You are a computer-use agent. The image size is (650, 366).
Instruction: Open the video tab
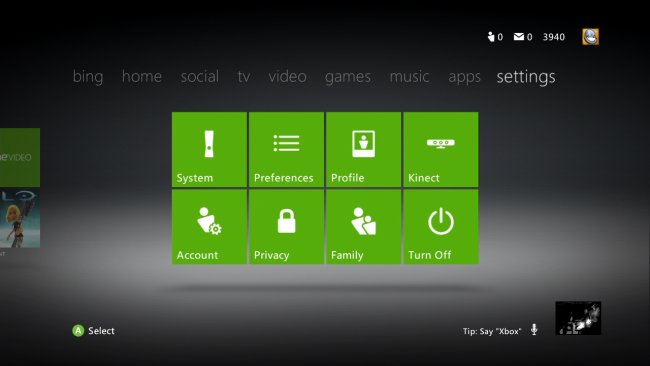coord(287,76)
